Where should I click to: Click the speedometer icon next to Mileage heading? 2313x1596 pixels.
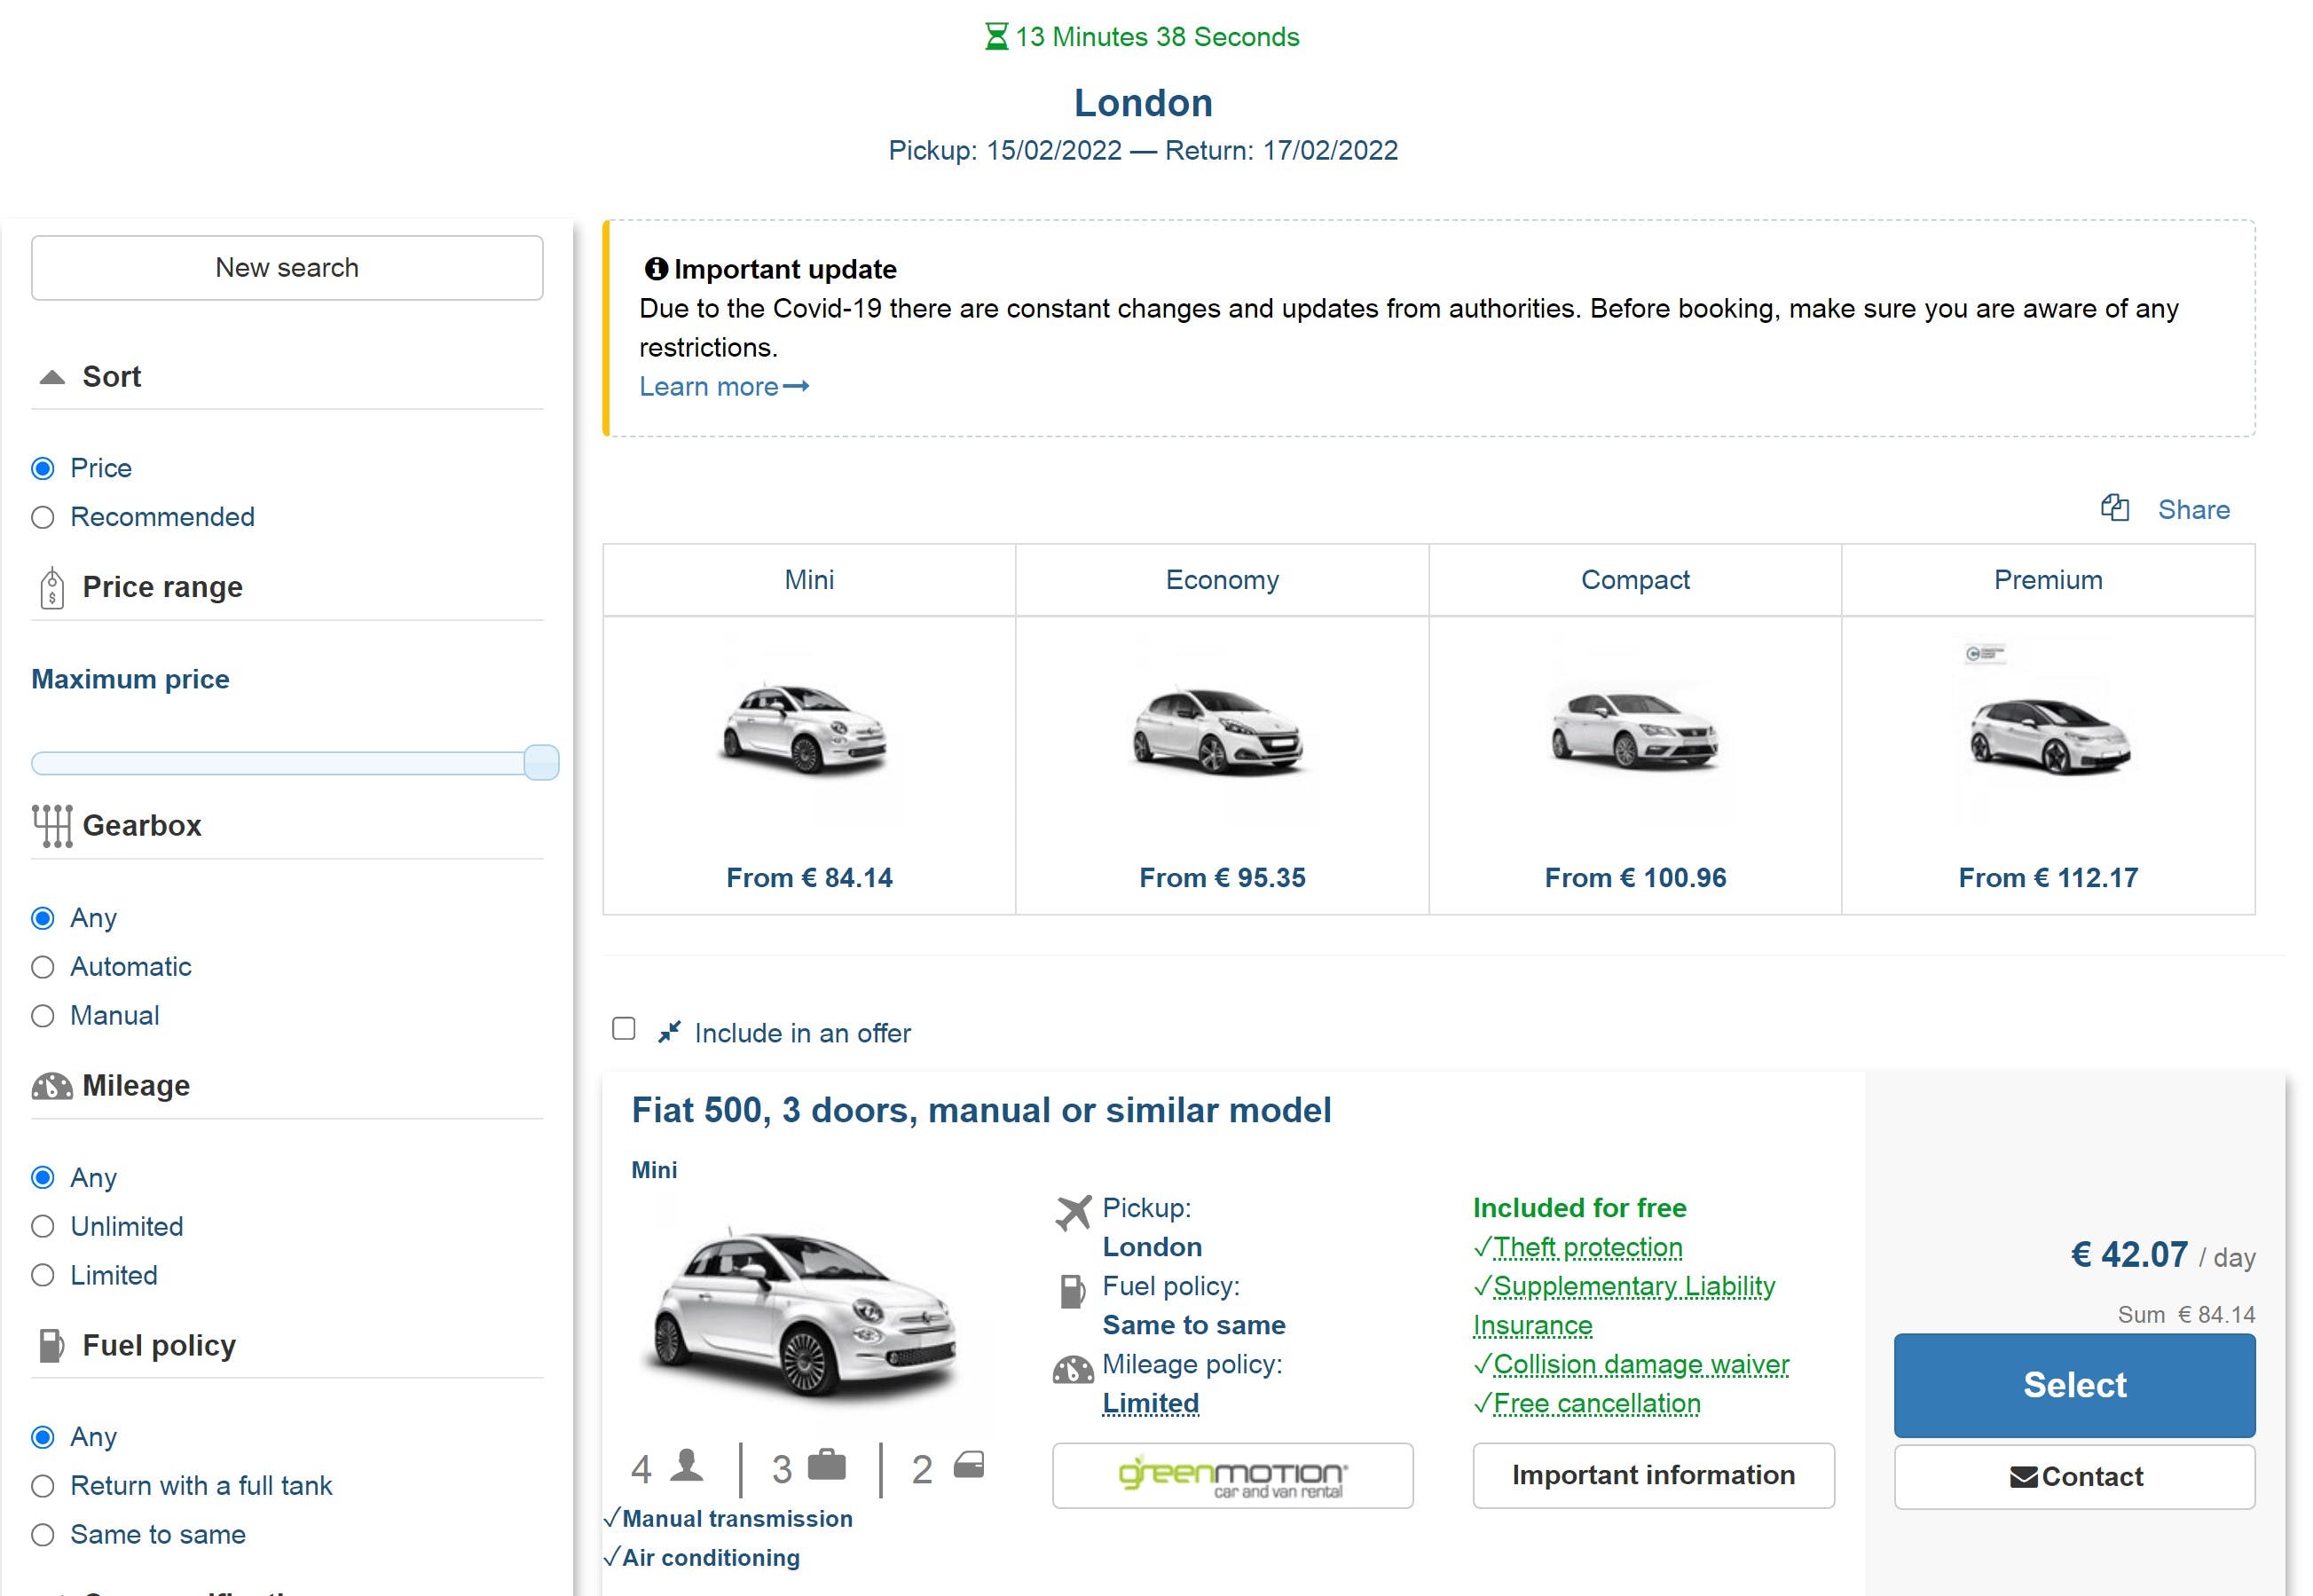tap(52, 1086)
